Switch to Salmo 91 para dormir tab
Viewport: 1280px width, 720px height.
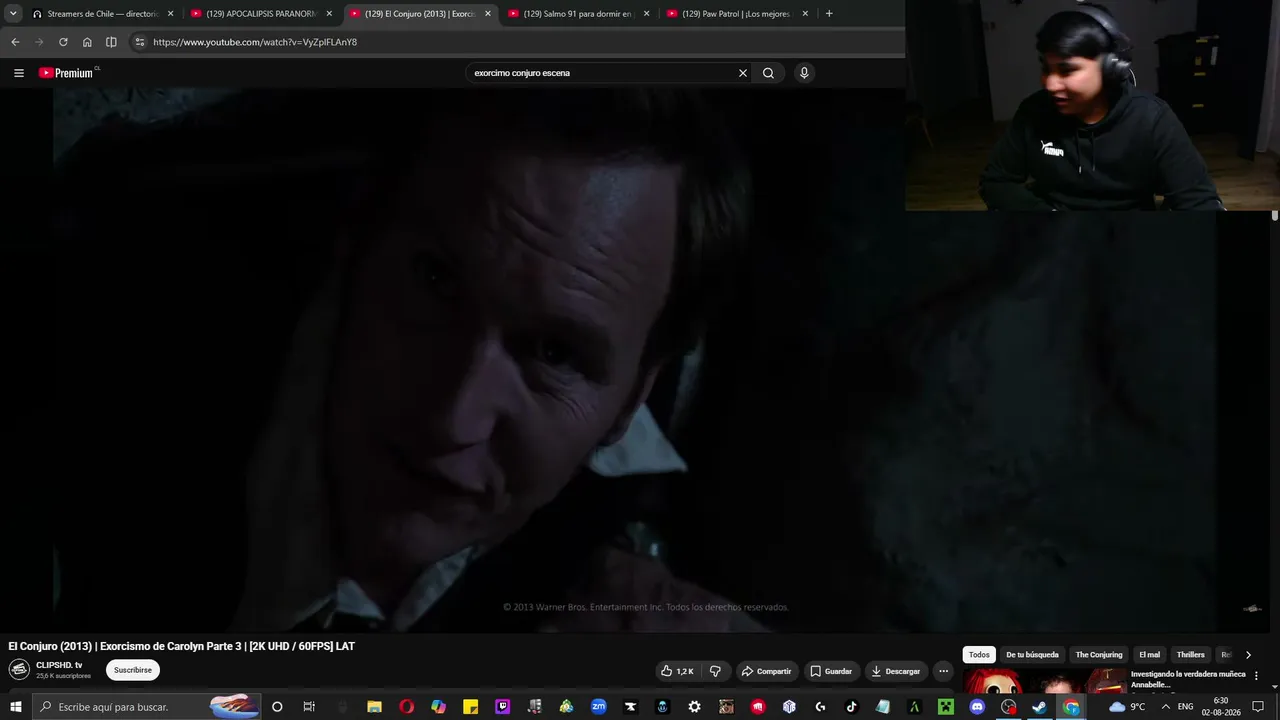pyautogui.click(x=579, y=14)
